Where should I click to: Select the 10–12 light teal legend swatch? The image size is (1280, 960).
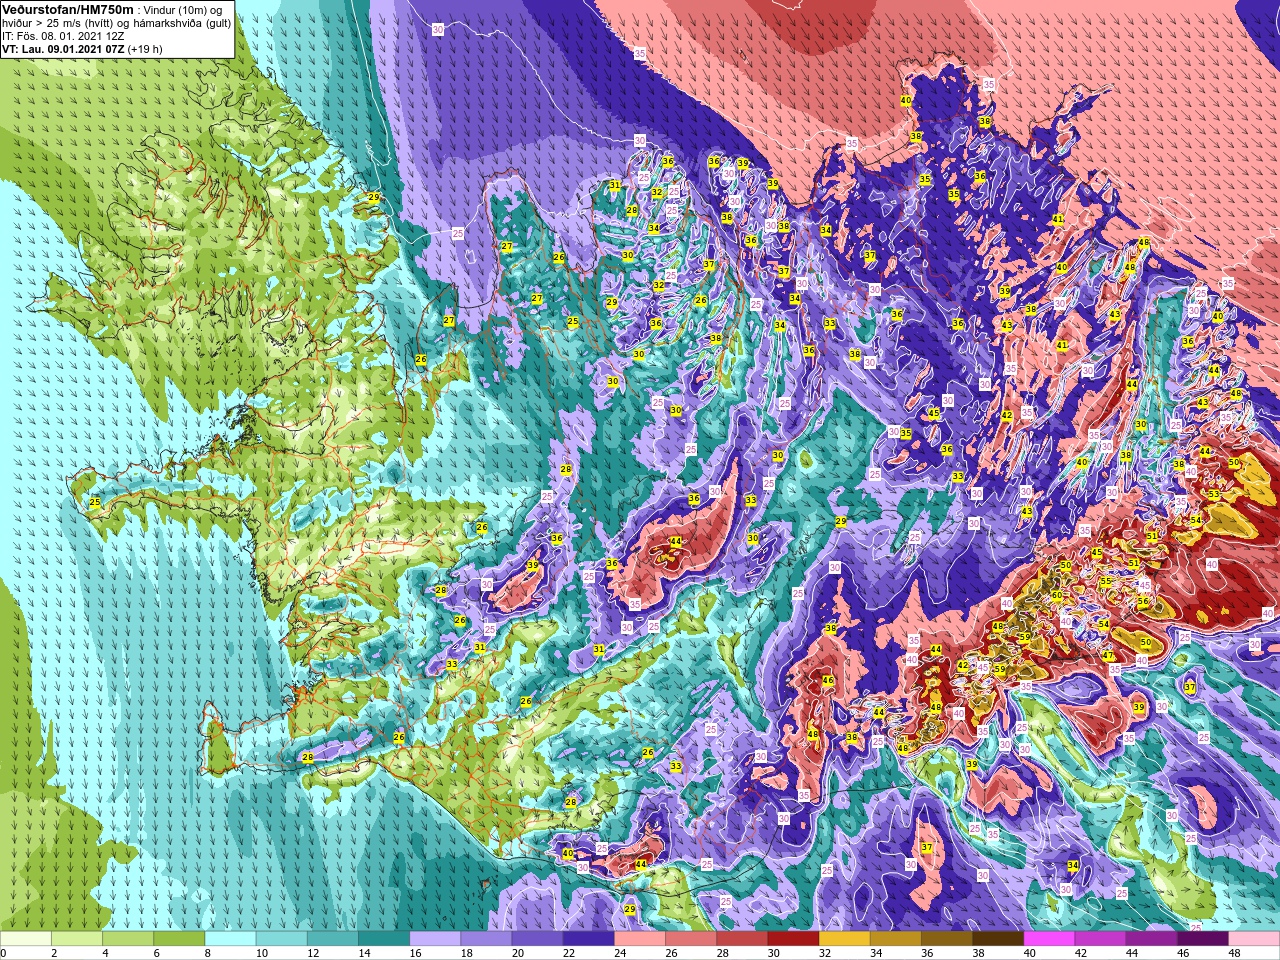[x=282, y=938]
